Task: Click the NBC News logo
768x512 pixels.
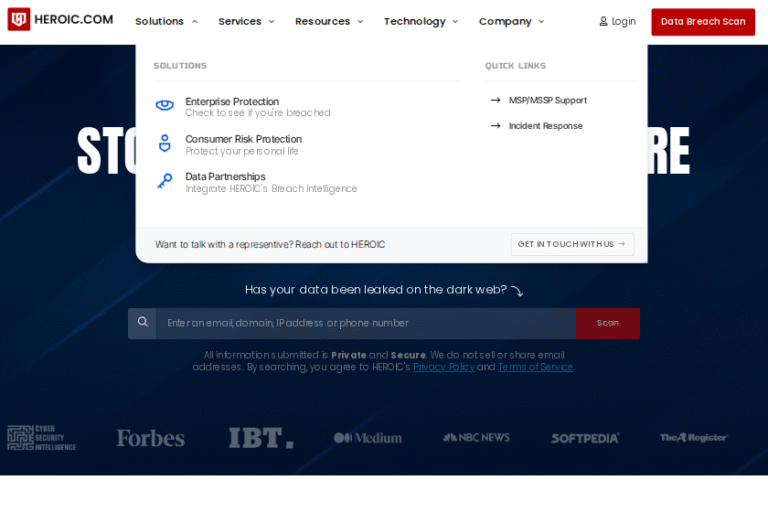Action: (477, 438)
